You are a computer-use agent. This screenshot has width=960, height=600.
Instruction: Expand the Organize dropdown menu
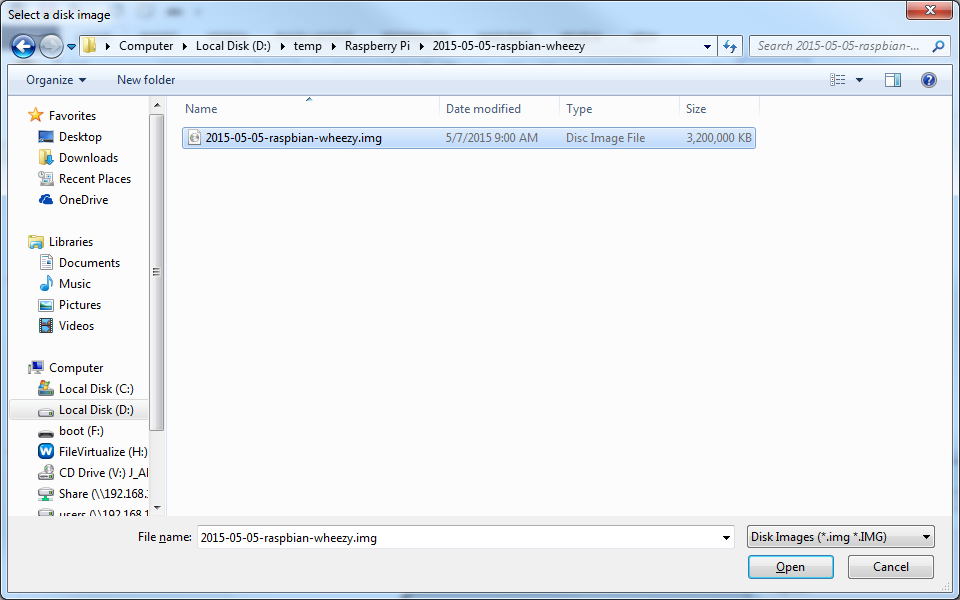56,80
